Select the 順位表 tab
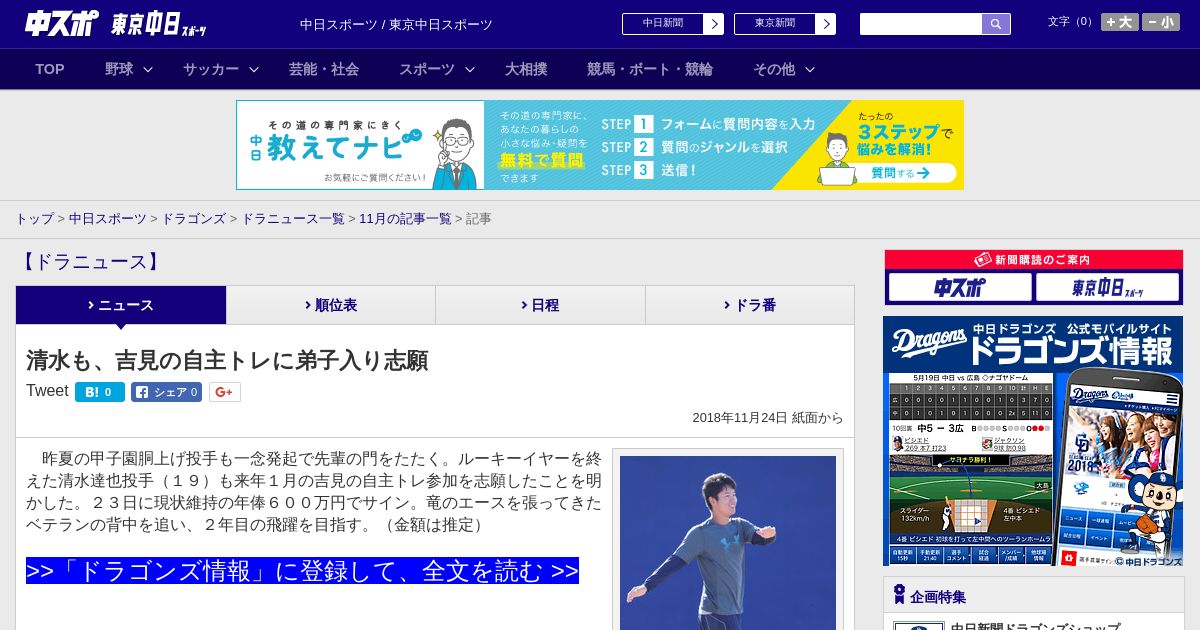Viewport: 1200px width, 630px height. pos(331,305)
